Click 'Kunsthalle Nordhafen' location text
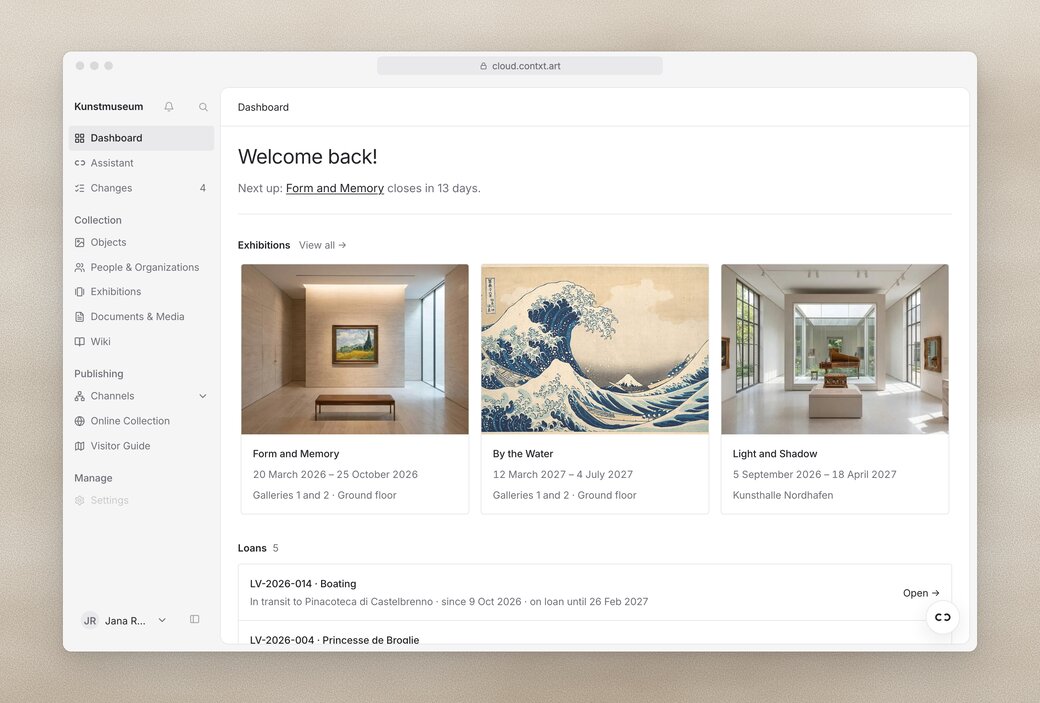1040x703 pixels. point(783,495)
